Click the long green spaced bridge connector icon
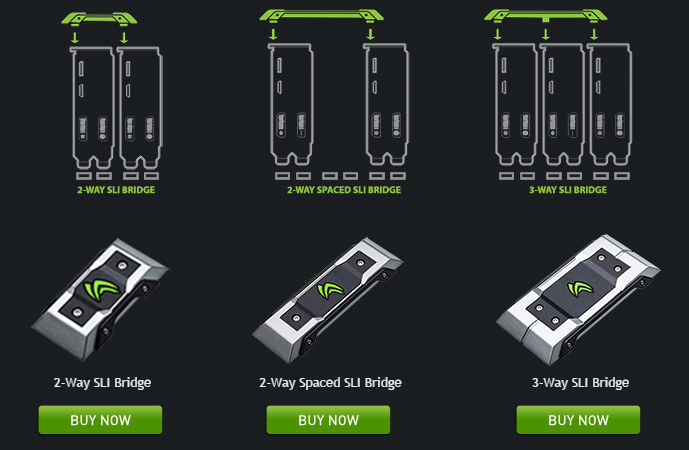Screen dimensions: 689x450 pos(322,16)
